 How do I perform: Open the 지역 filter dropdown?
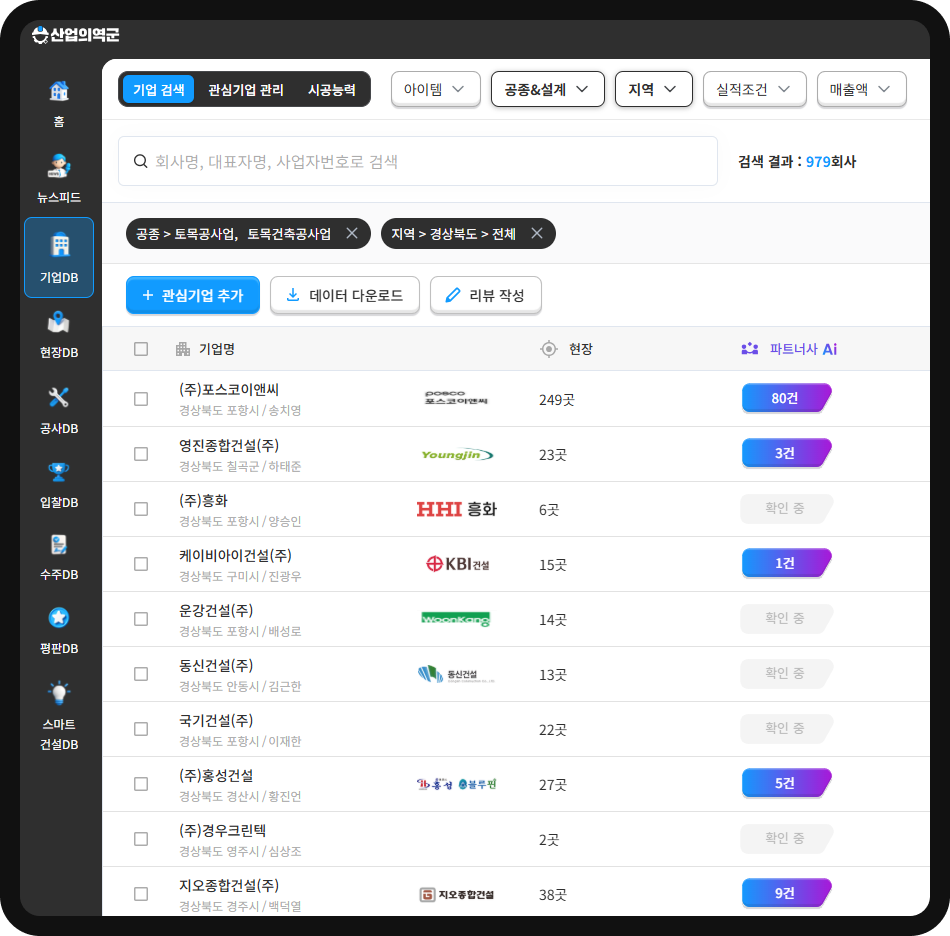click(654, 89)
